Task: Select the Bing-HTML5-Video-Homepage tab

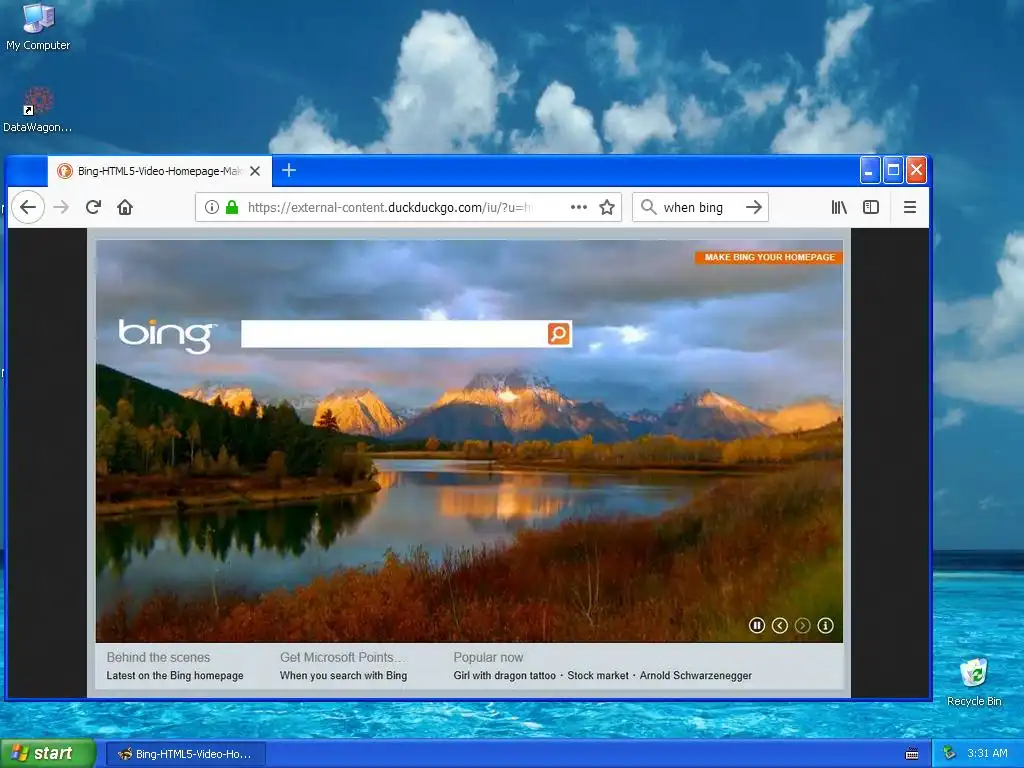Action: tap(159, 171)
